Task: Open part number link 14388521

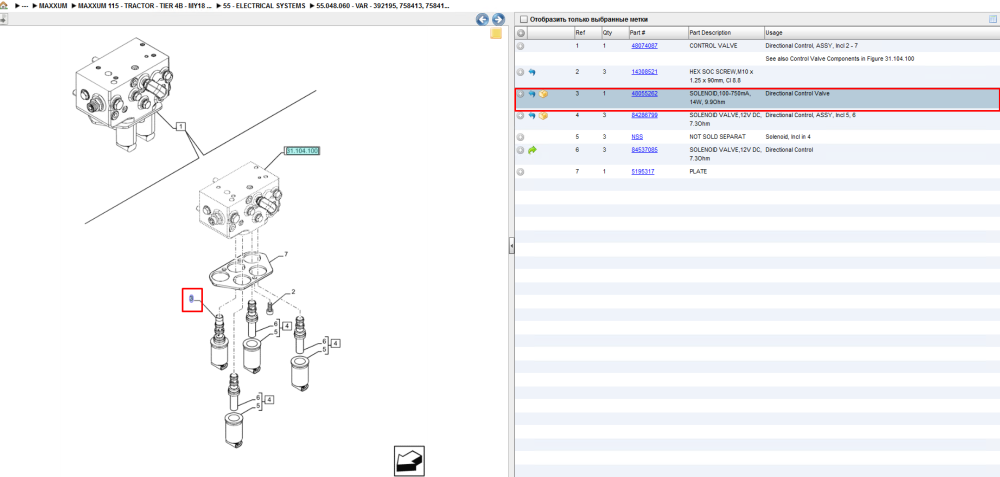Action: click(x=644, y=72)
